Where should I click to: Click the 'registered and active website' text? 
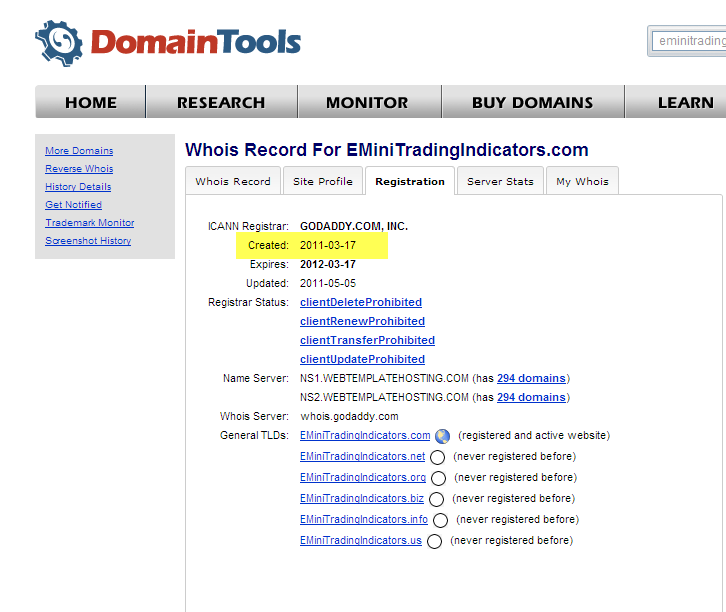pyautogui.click(x=534, y=436)
